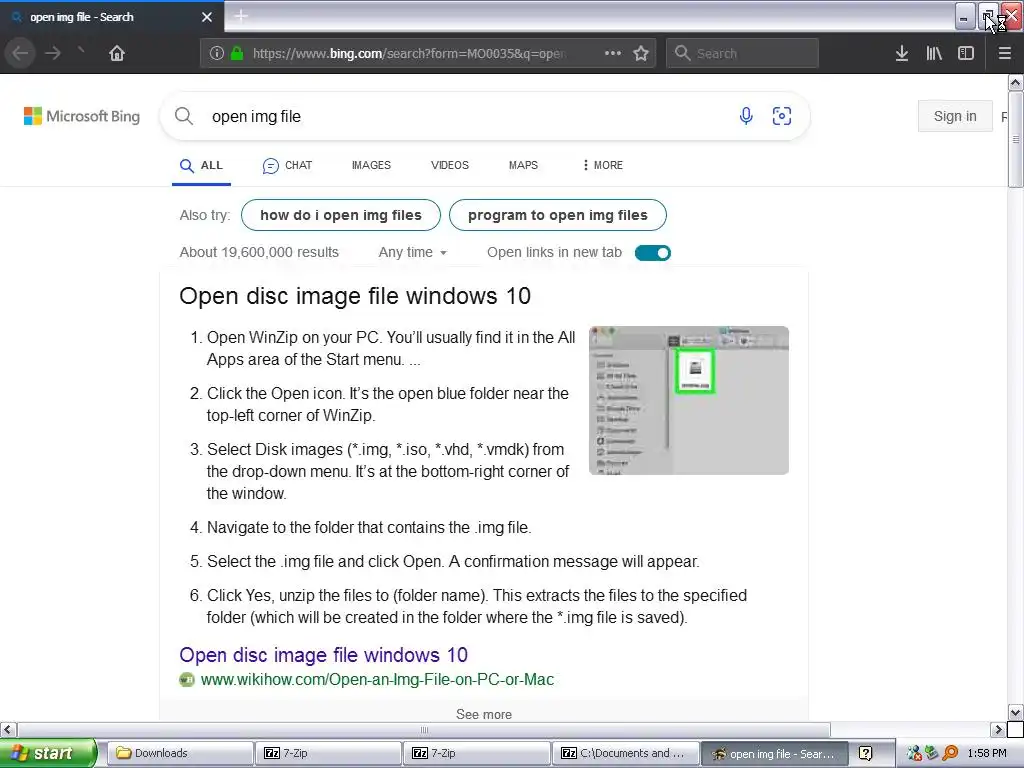The height and width of the screenshot is (768, 1024).
Task: Click the green padlock security icon
Action: click(237, 54)
